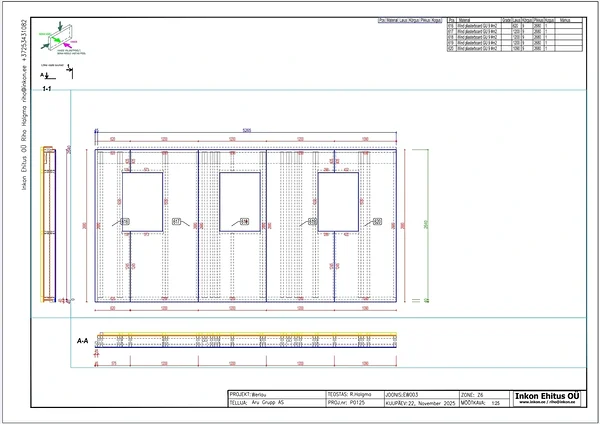This screenshot has height=424, width=600.
Task: Select the last plasterboard row in materials table
Action: [x=464, y=49]
